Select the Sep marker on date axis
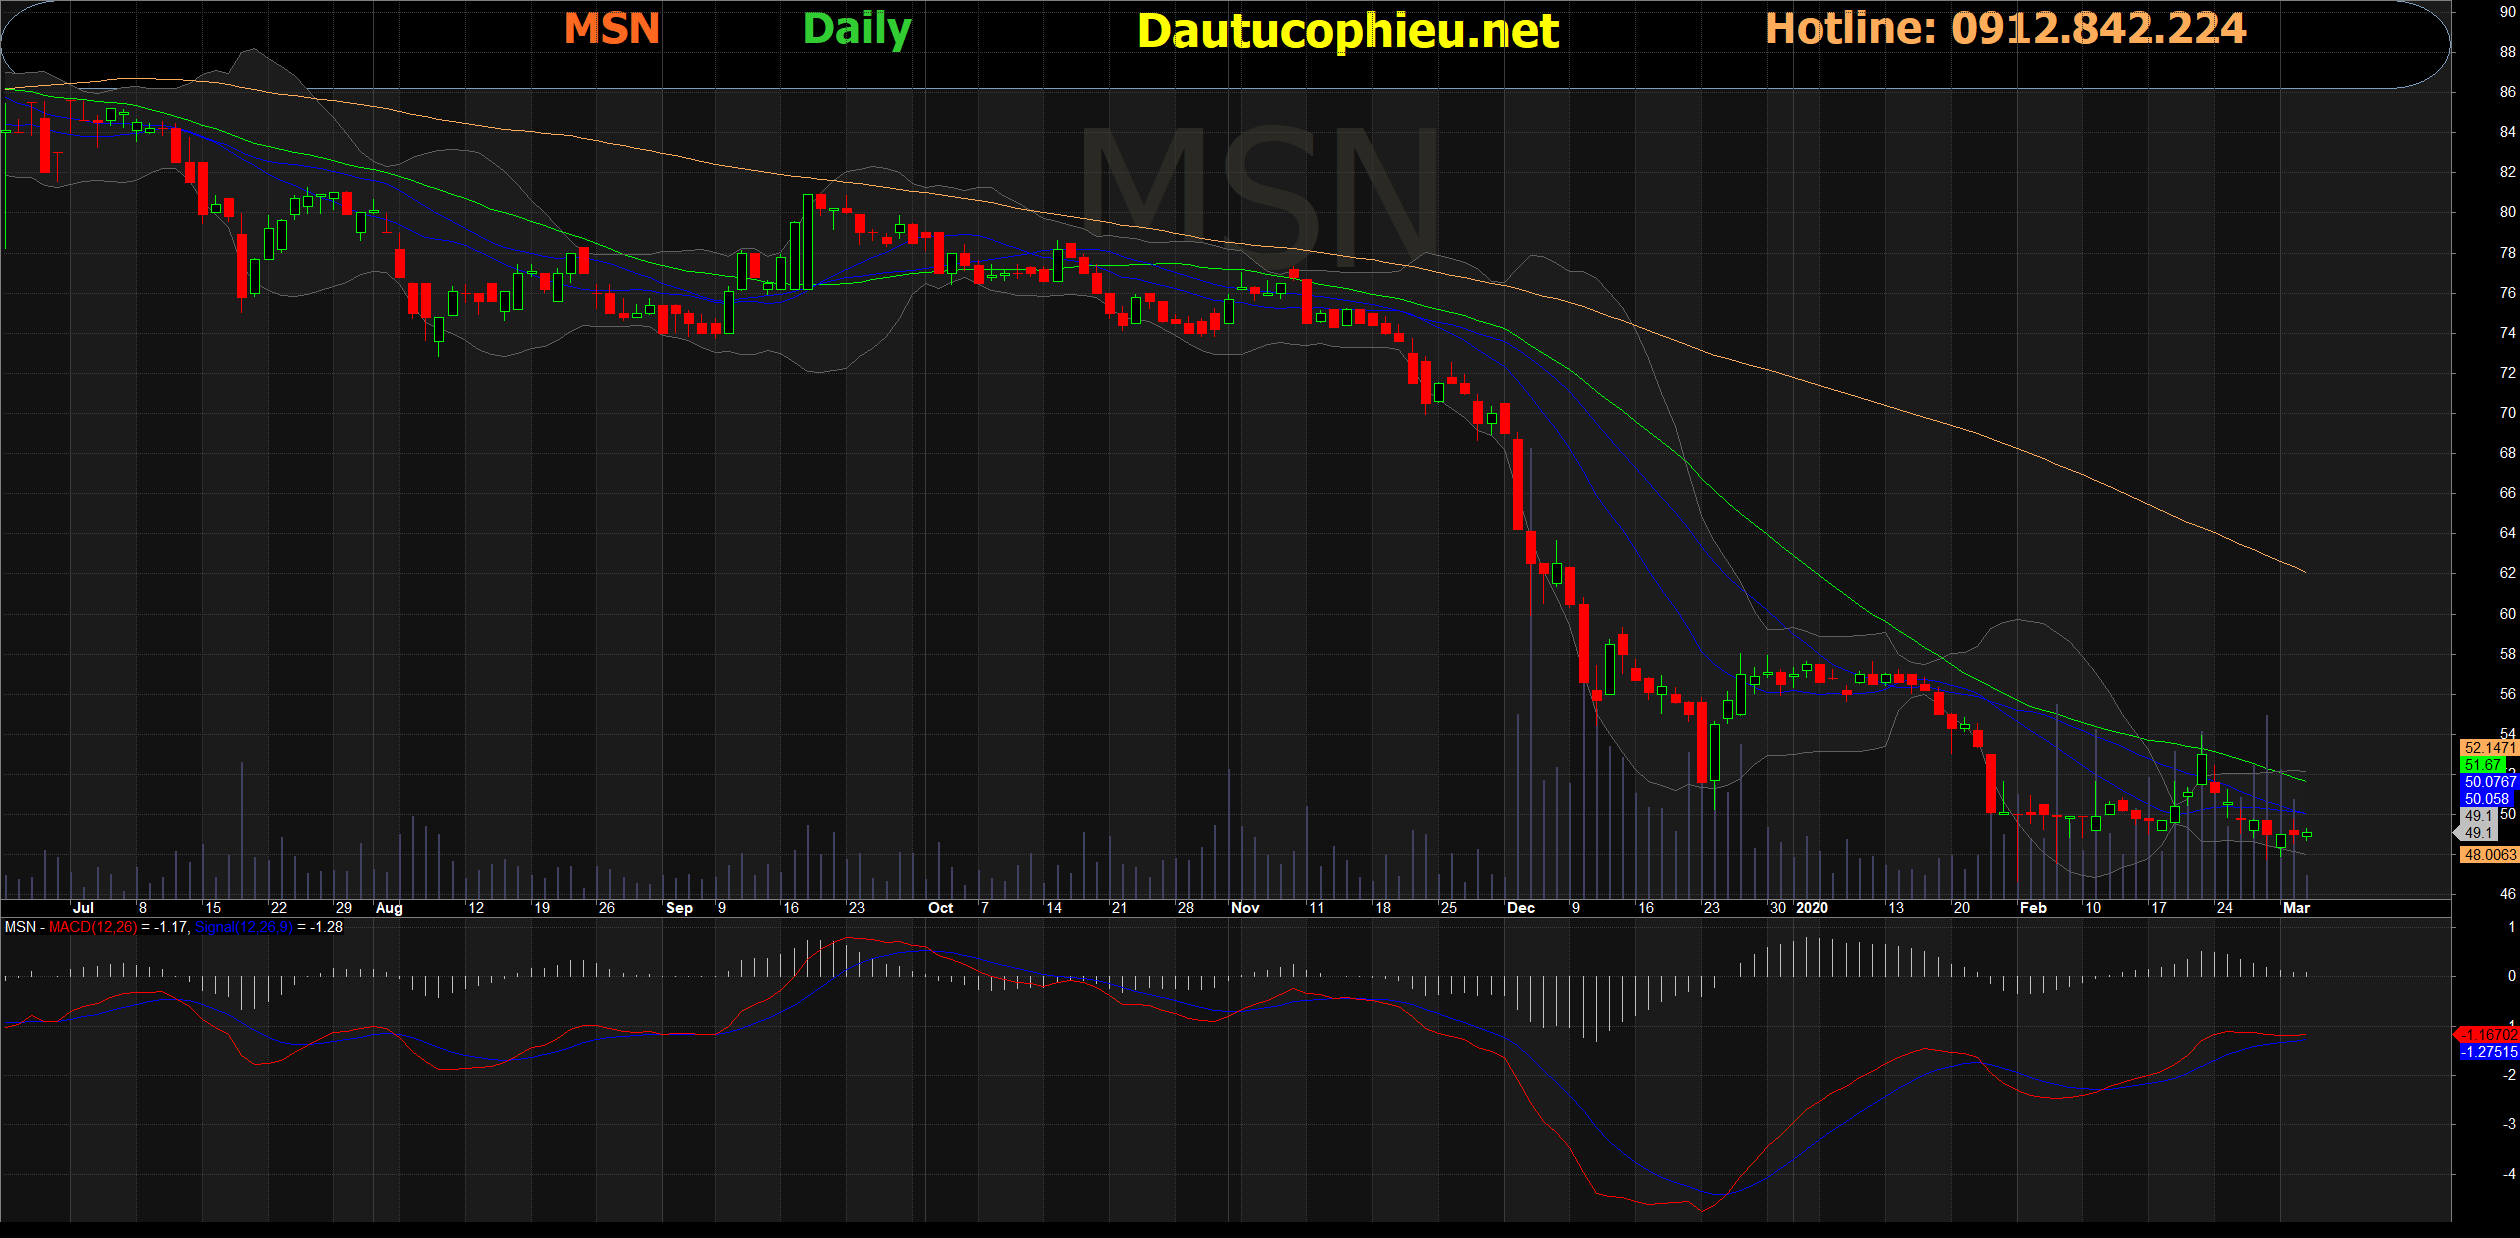2520x1238 pixels. click(x=679, y=907)
